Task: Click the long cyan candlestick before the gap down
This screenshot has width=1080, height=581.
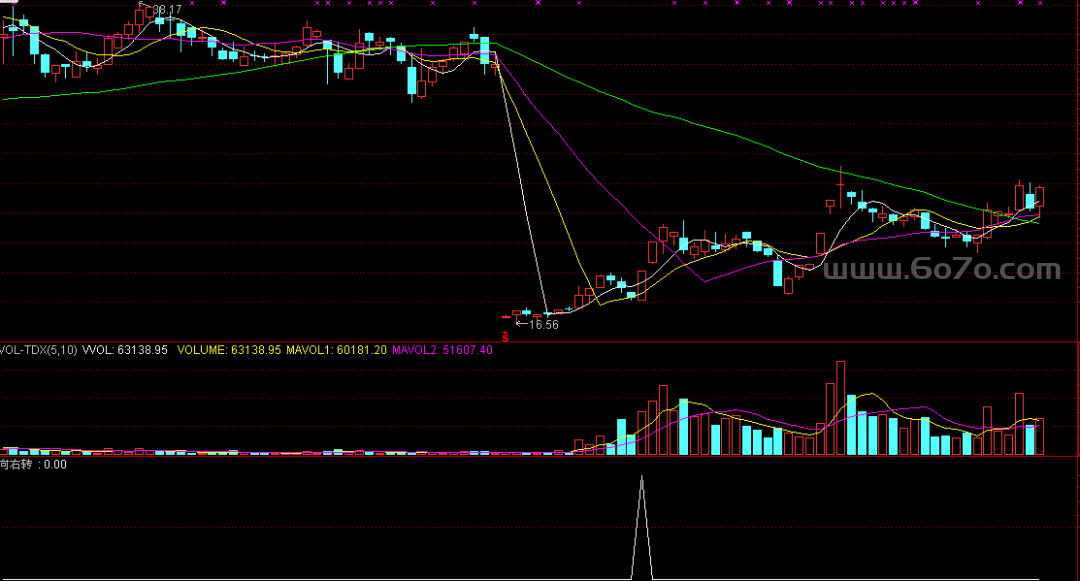Action: coord(485,50)
